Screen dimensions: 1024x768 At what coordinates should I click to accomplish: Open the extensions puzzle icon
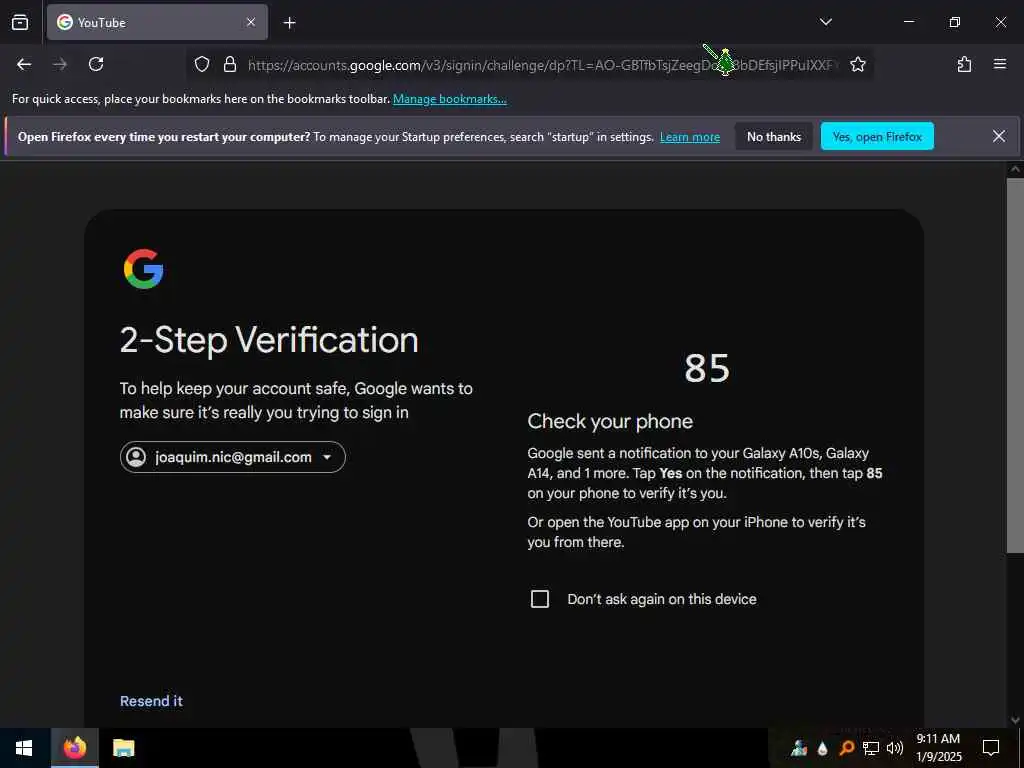tap(964, 64)
